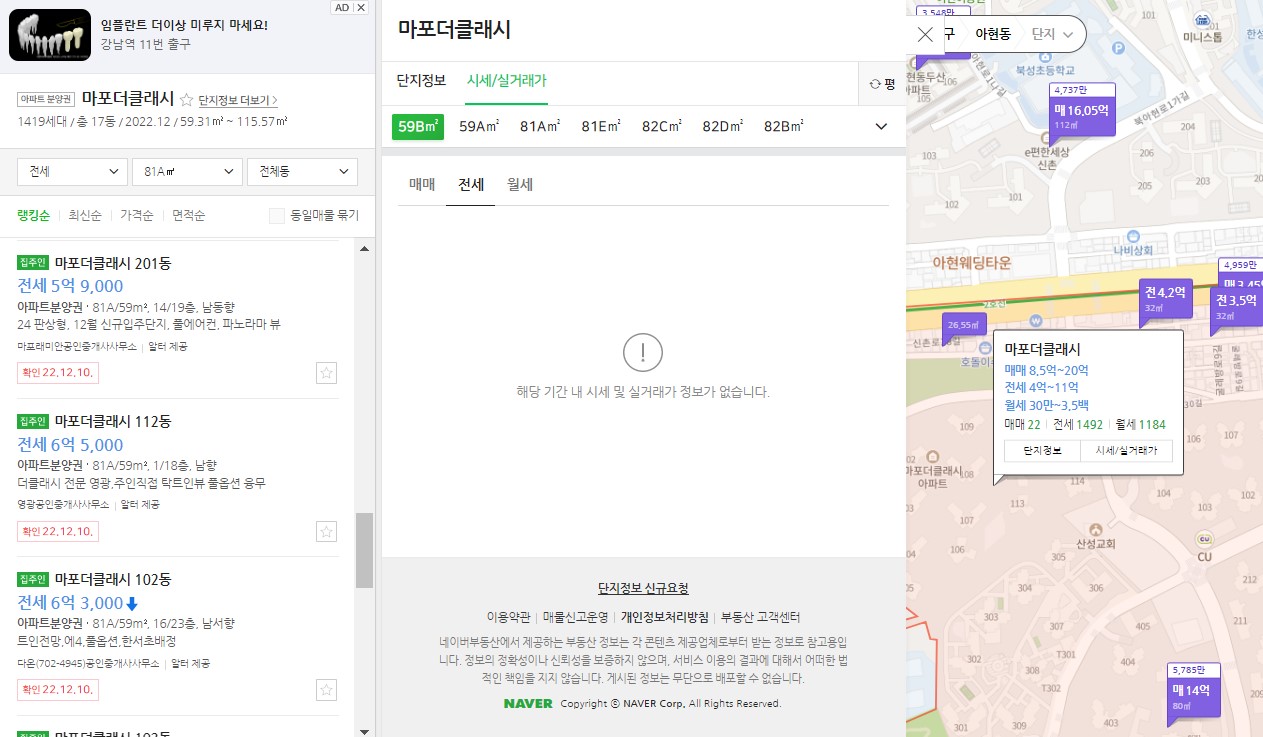
Task: Open the 전세 deal type dropdown
Action: pyautogui.click(x=72, y=172)
